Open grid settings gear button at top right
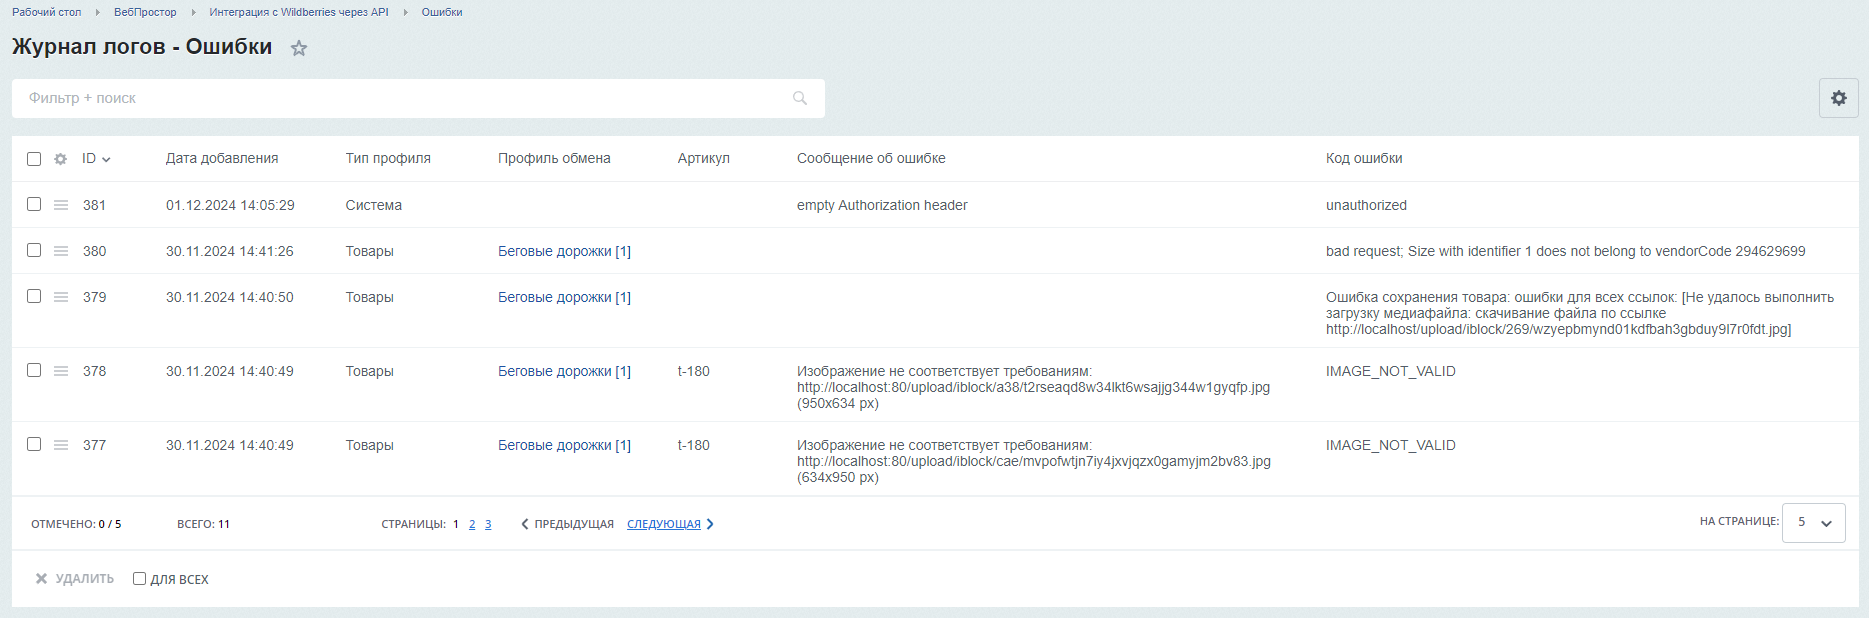The image size is (1869, 618). point(1838,98)
